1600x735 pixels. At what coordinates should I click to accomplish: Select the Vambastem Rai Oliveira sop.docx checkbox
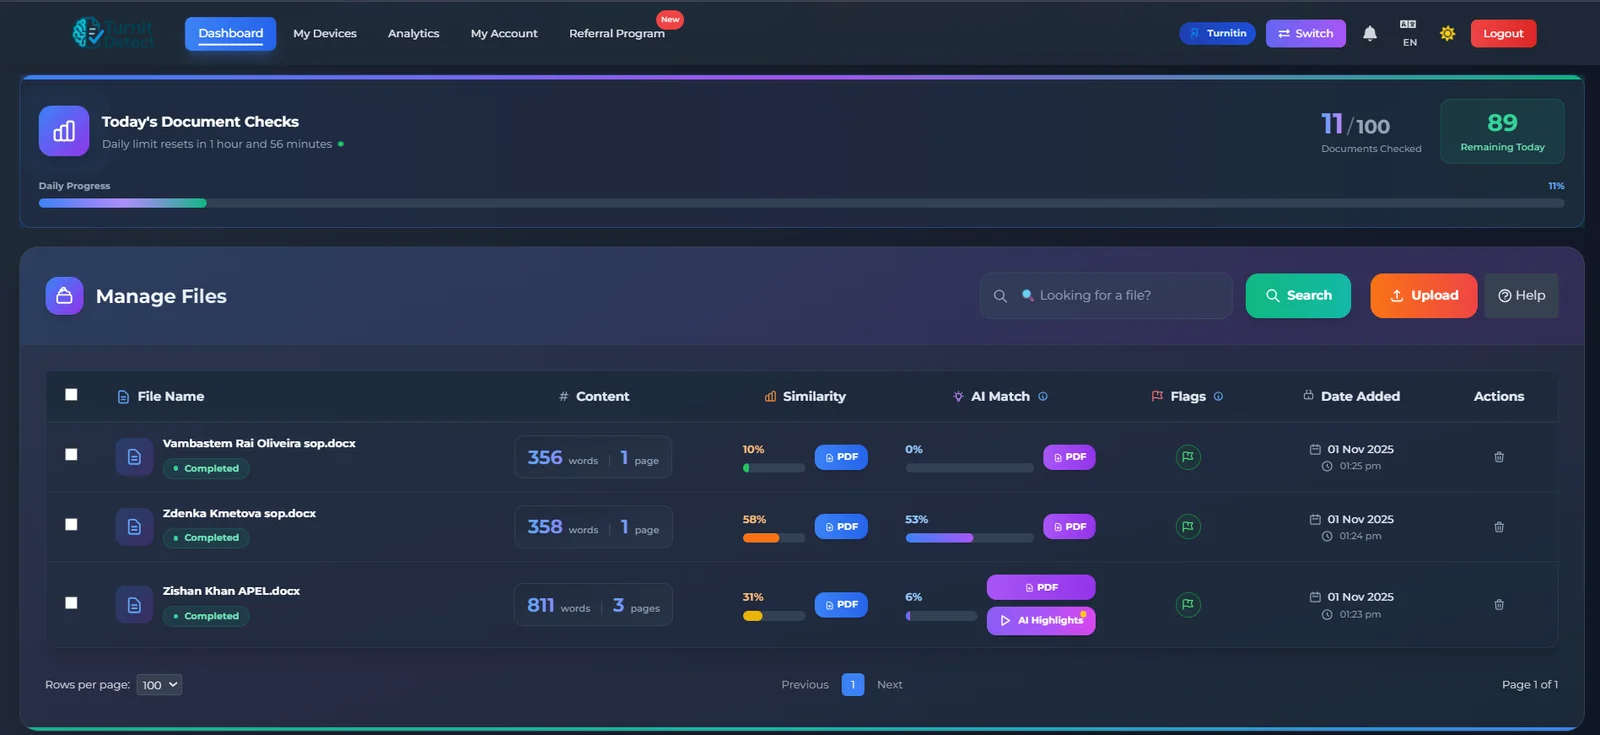coord(71,454)
